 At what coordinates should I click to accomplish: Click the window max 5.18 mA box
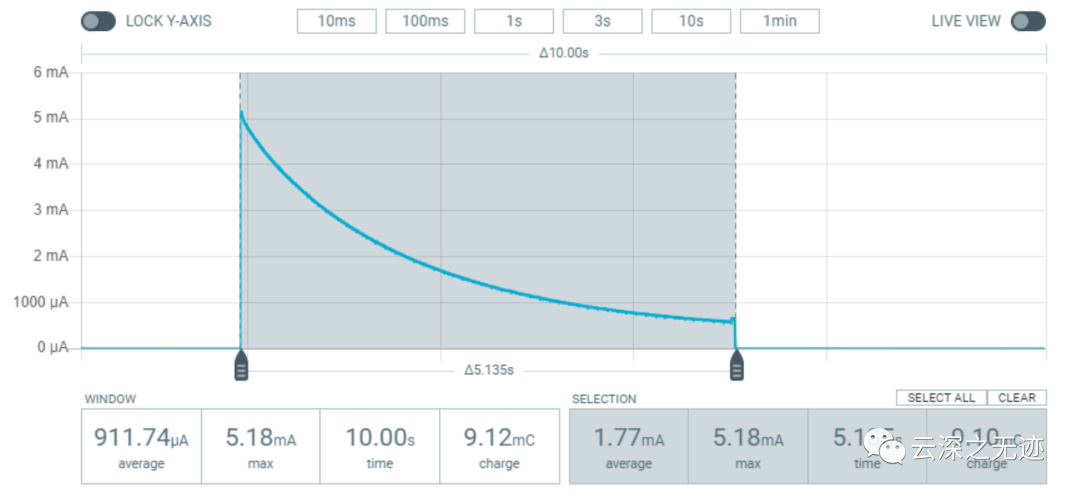click(x=260, y=446)
